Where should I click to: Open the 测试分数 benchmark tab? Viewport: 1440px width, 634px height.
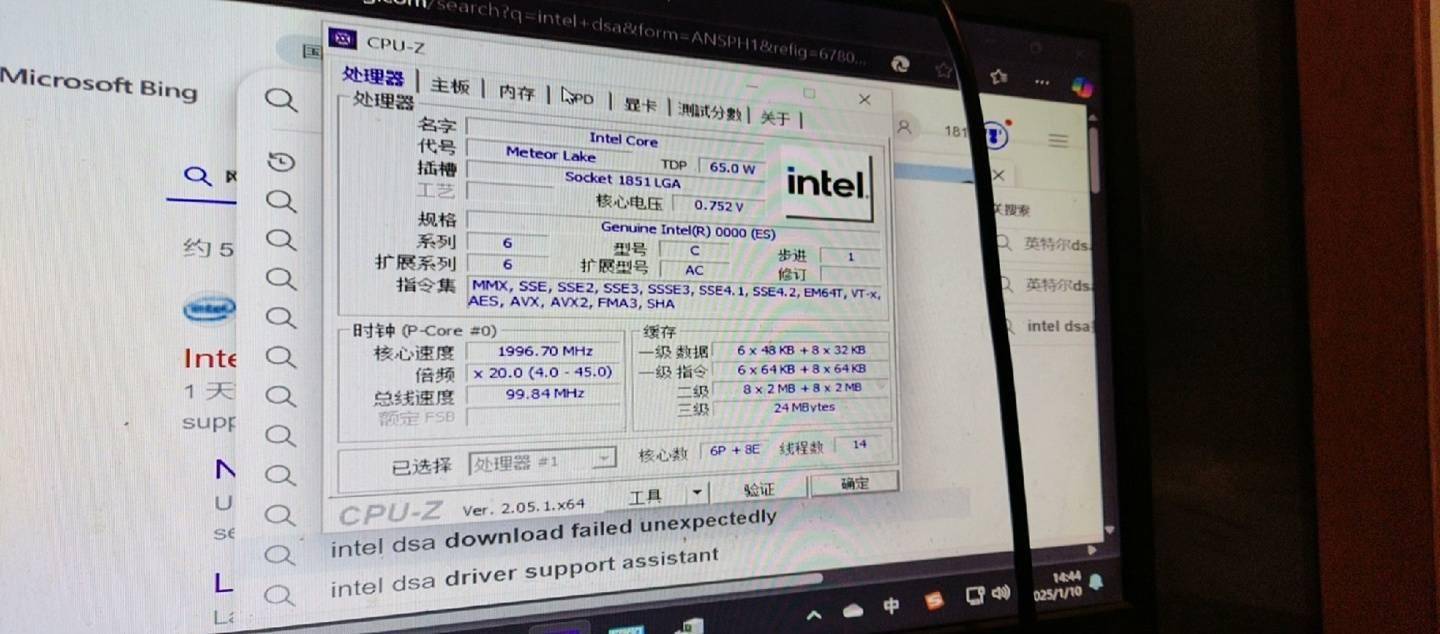point(710,112)
